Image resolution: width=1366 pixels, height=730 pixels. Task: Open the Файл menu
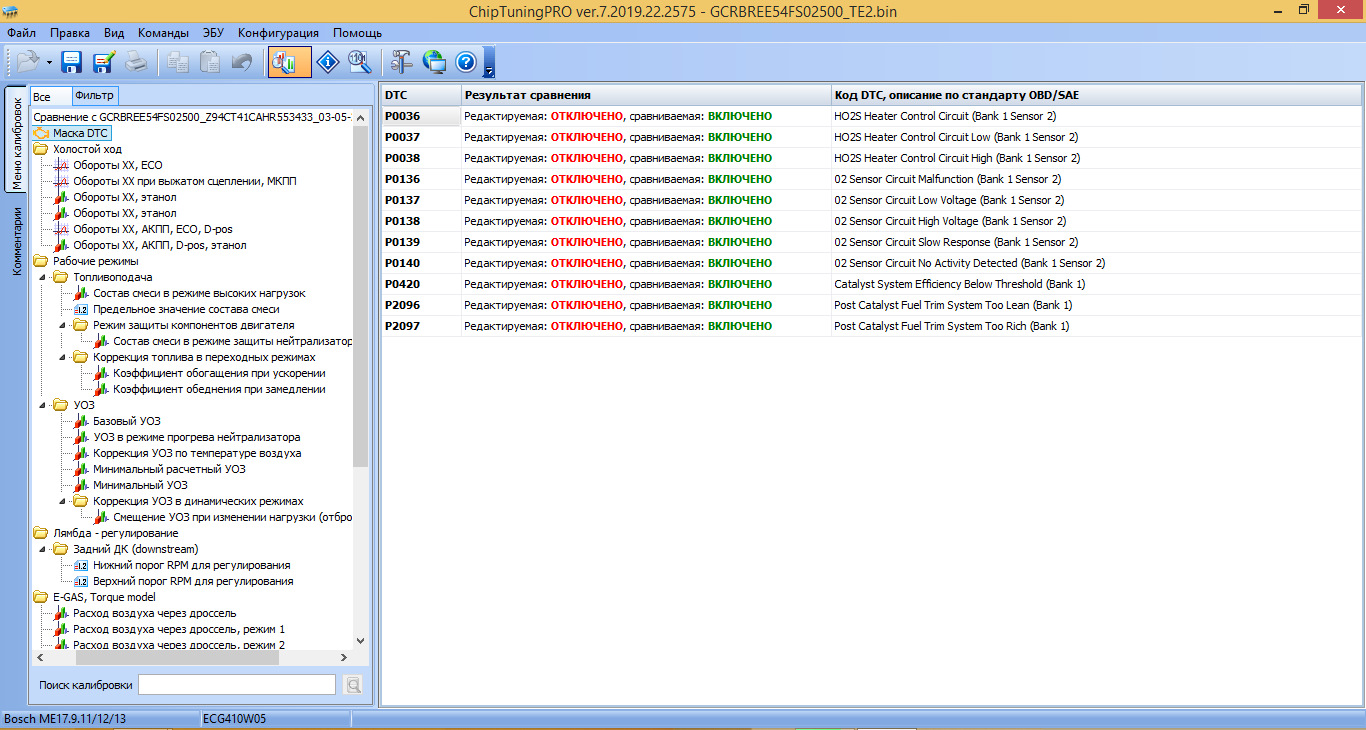click(x=21, y=33)
